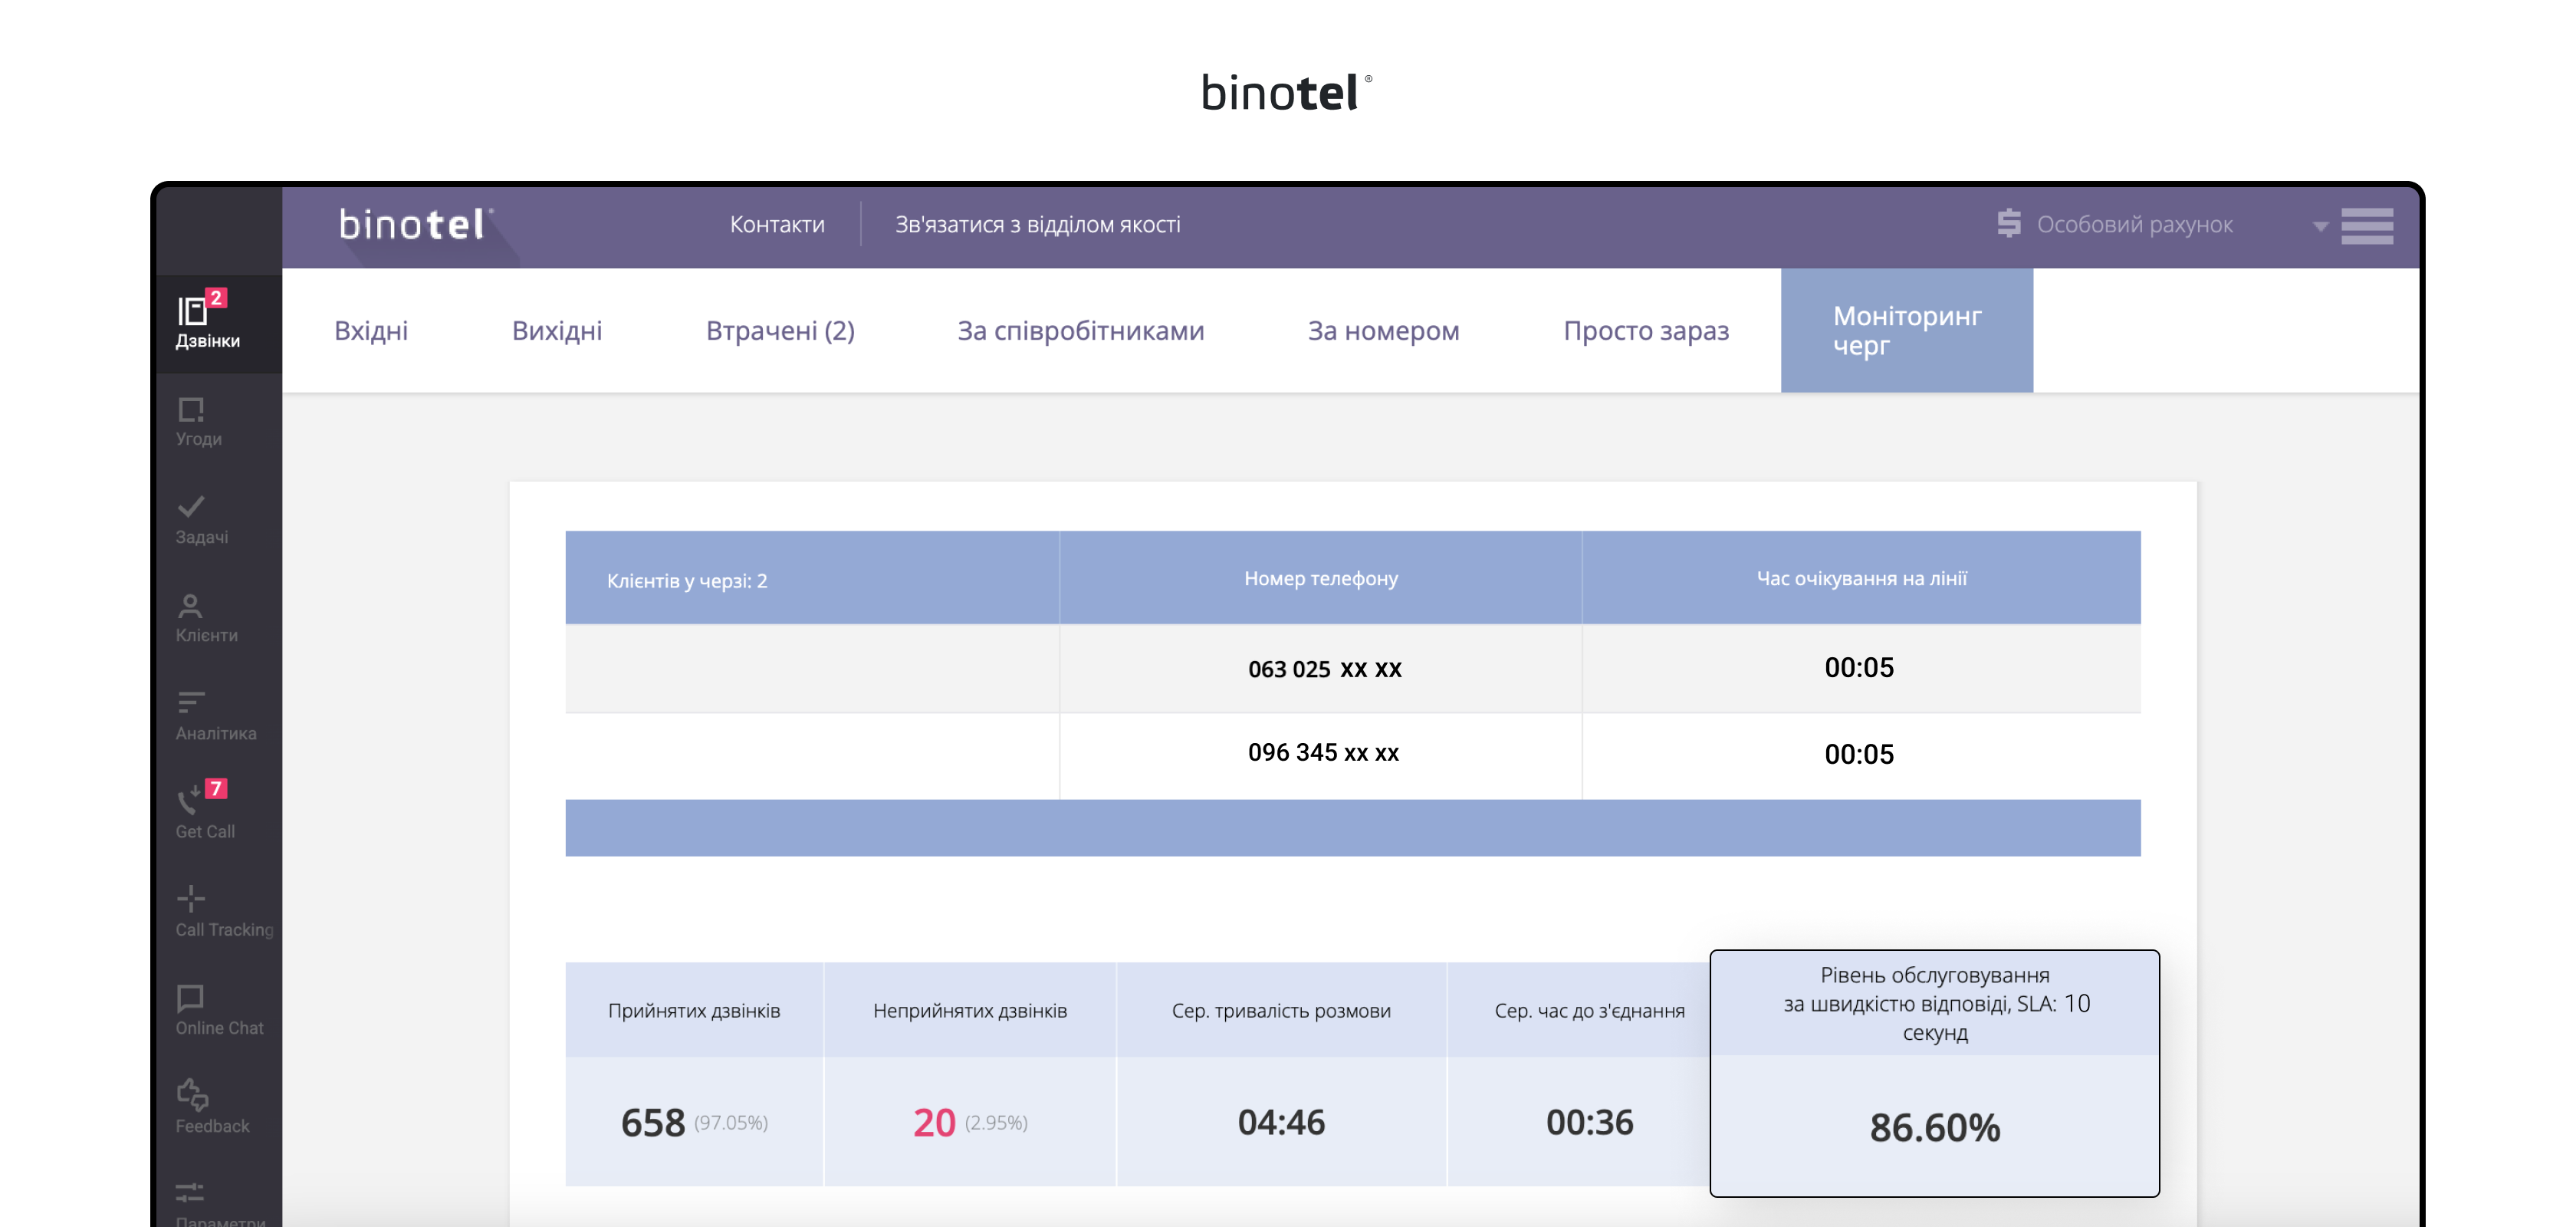The width and height of the screenshot is (2576, 1227).
Task: Open the Контакти link
Action: 777,224
